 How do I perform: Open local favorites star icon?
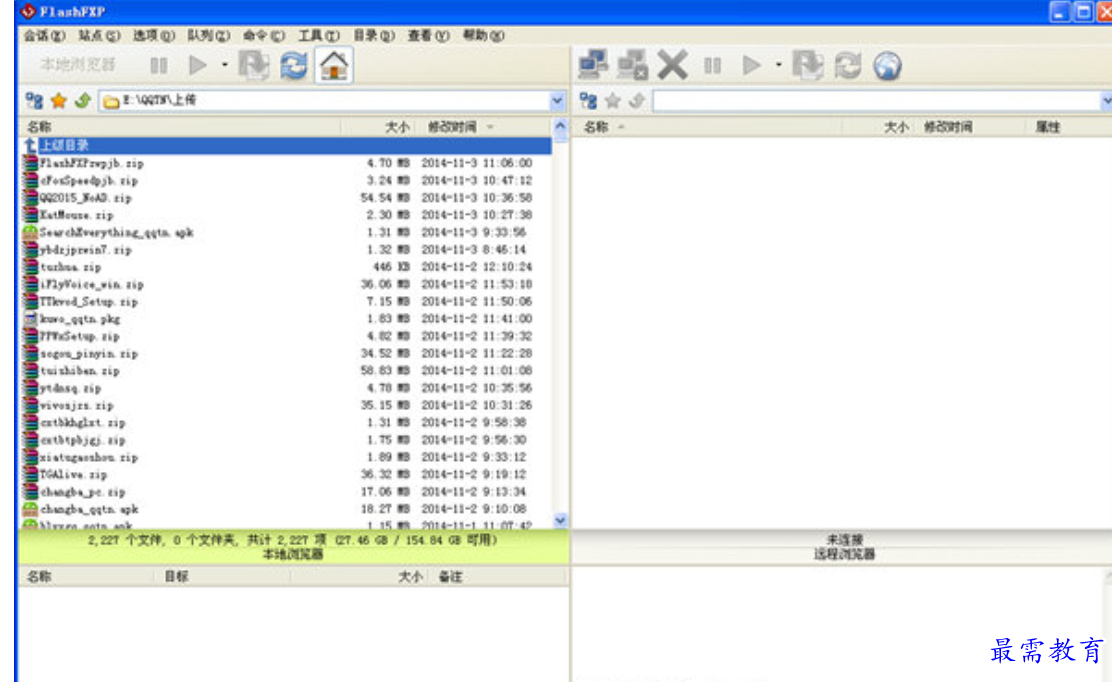(58, 101)
